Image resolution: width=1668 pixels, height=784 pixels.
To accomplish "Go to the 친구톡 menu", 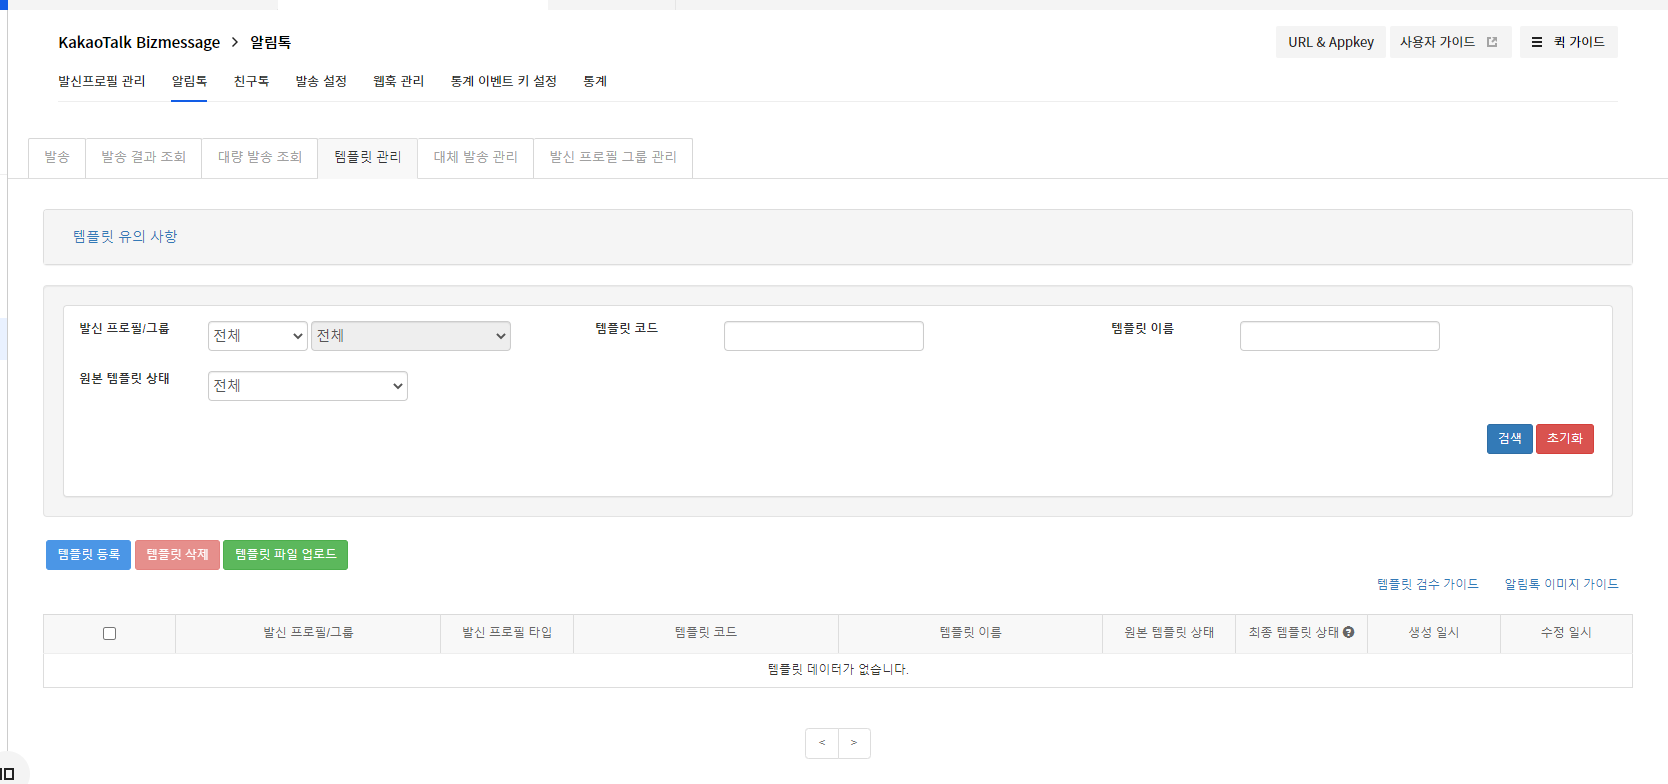I will [x=251, y=81].
